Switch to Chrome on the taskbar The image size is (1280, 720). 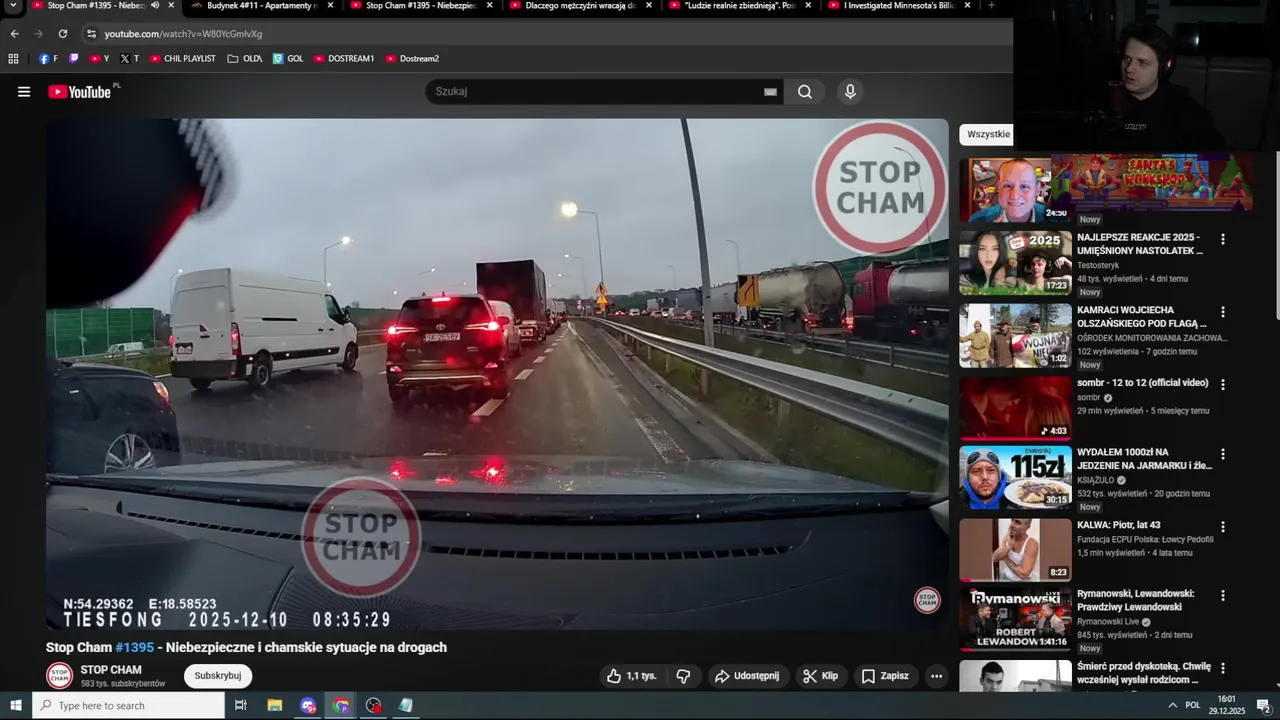point(341,705)
